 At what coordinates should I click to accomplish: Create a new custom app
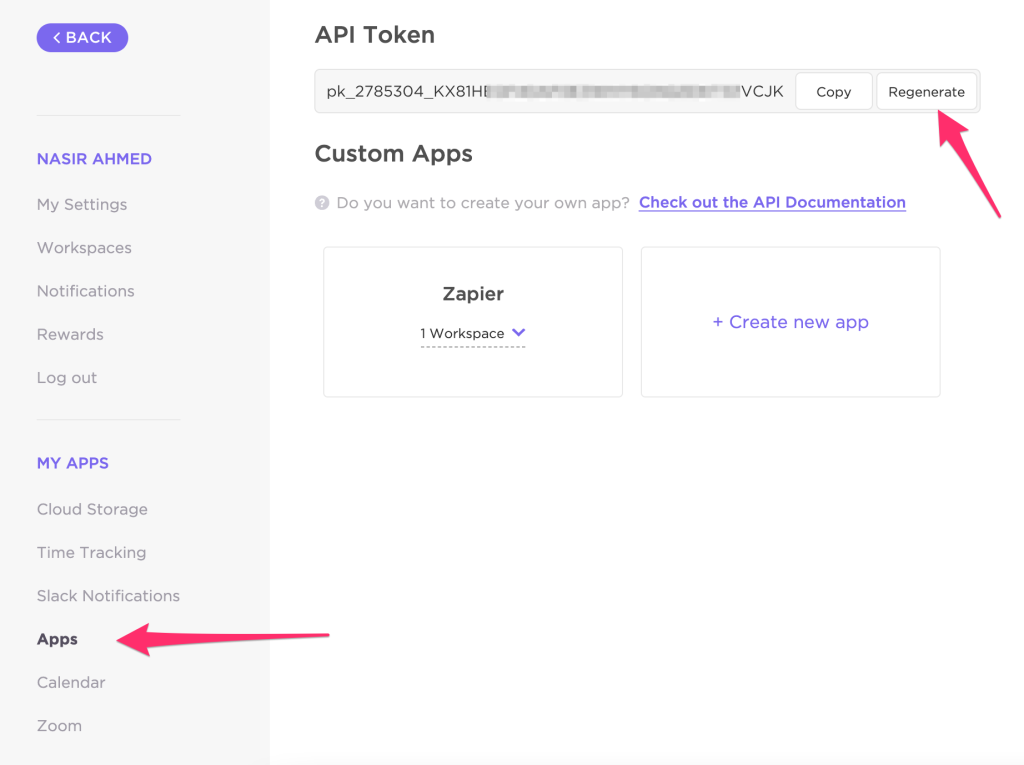[x=790, y=322]
